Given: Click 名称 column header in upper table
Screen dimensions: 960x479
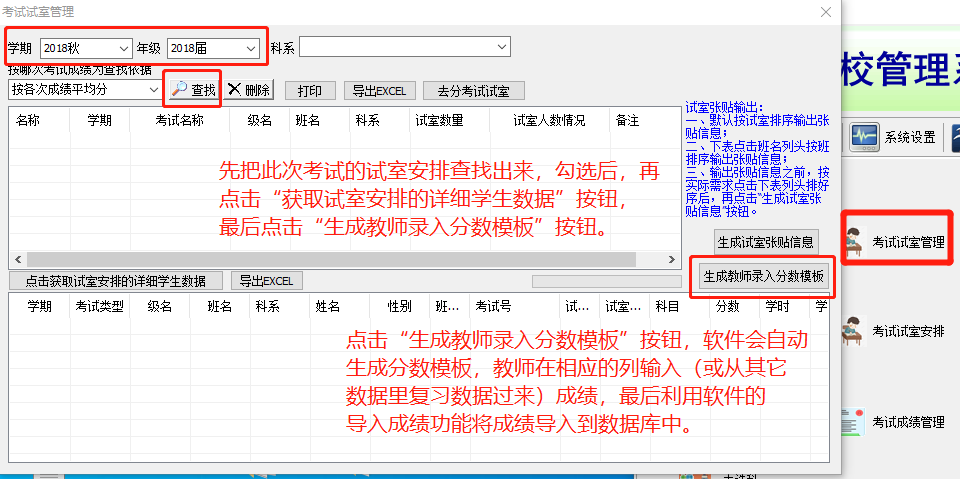Looking at the screenshot, I should pyautogui.click(x=40, y=121).
